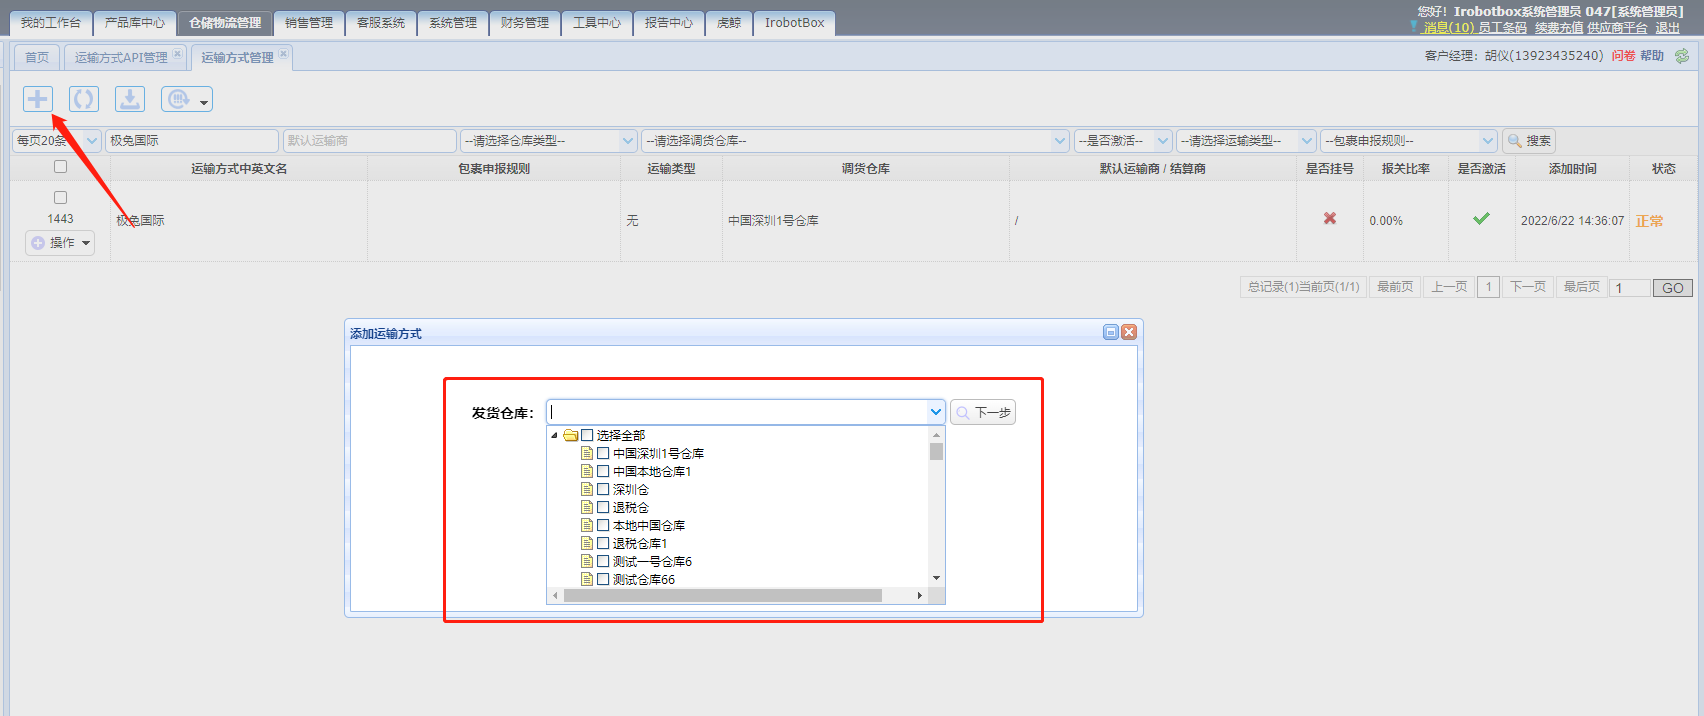This screenshot has height=716, width=1704.
Task: Open the 是否激活 filter dropdown
Action: click(1123, 141)
